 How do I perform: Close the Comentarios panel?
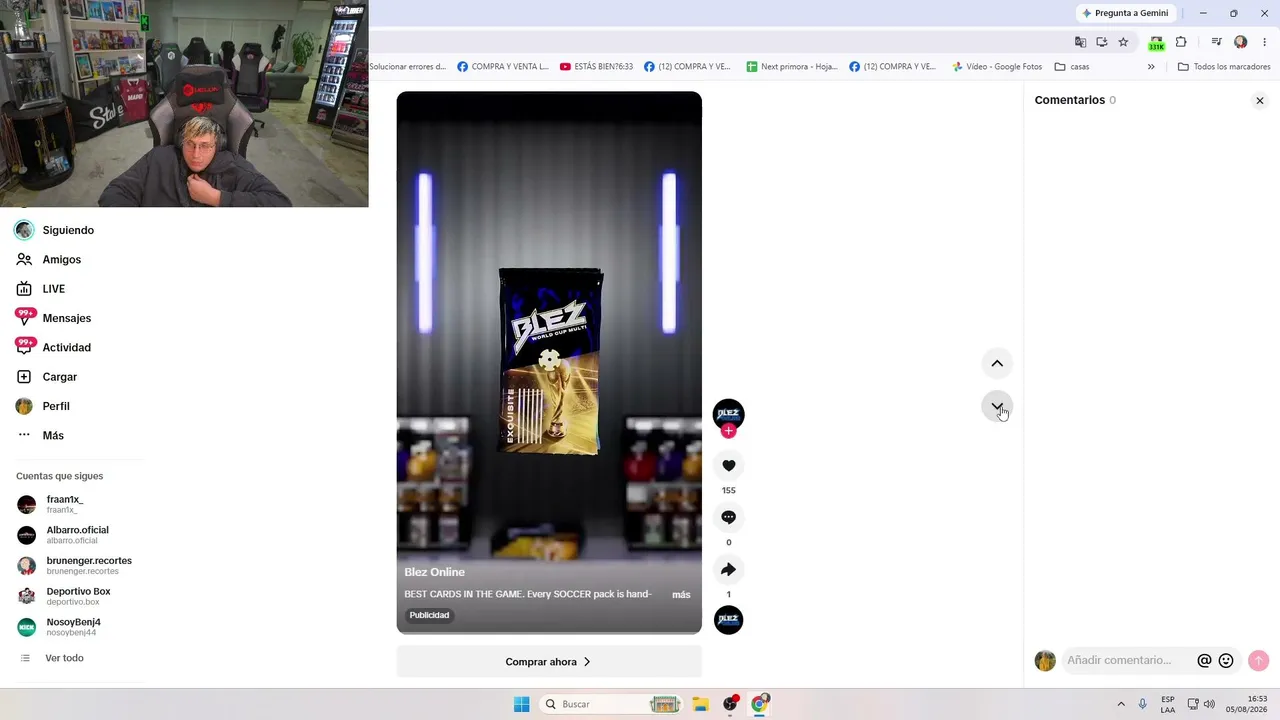coord(1260,100)
